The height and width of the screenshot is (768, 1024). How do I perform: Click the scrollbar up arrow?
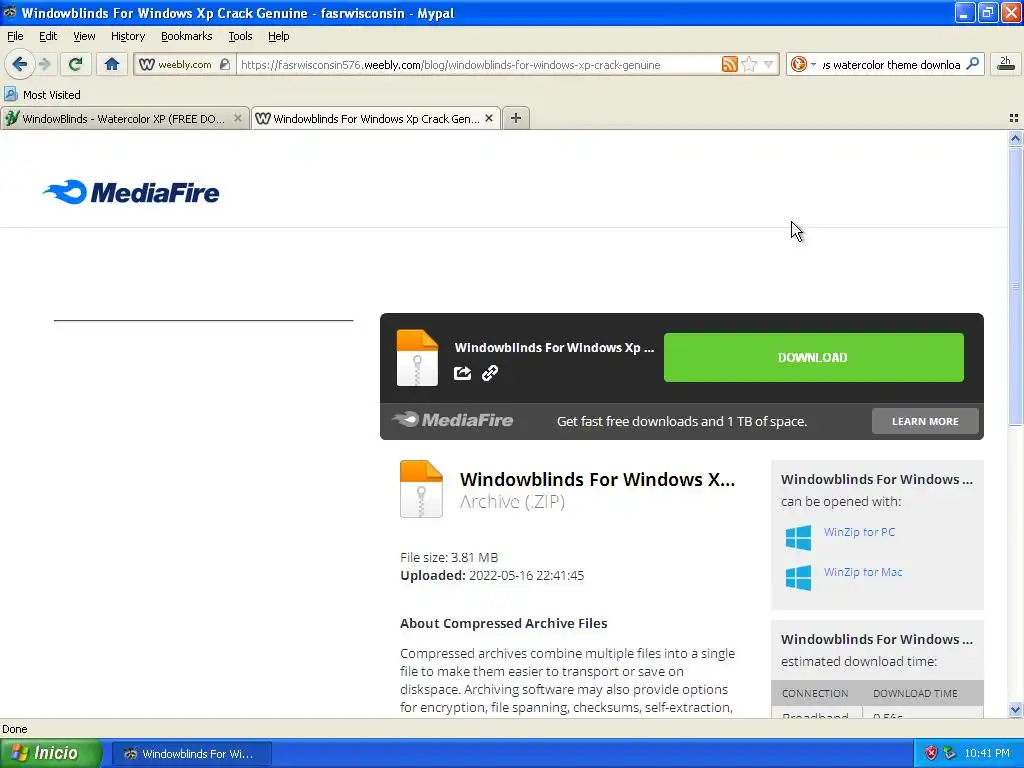[1015, 138]
